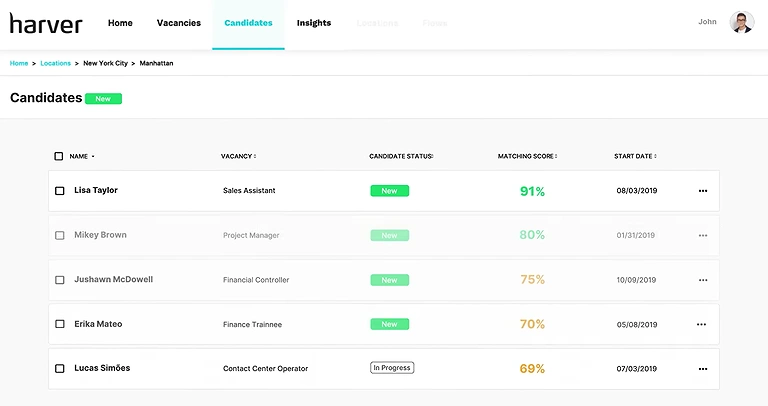This screenshot has width=768, height=406.
Task: Open the faded Flows tab
Action: (435, 23)
